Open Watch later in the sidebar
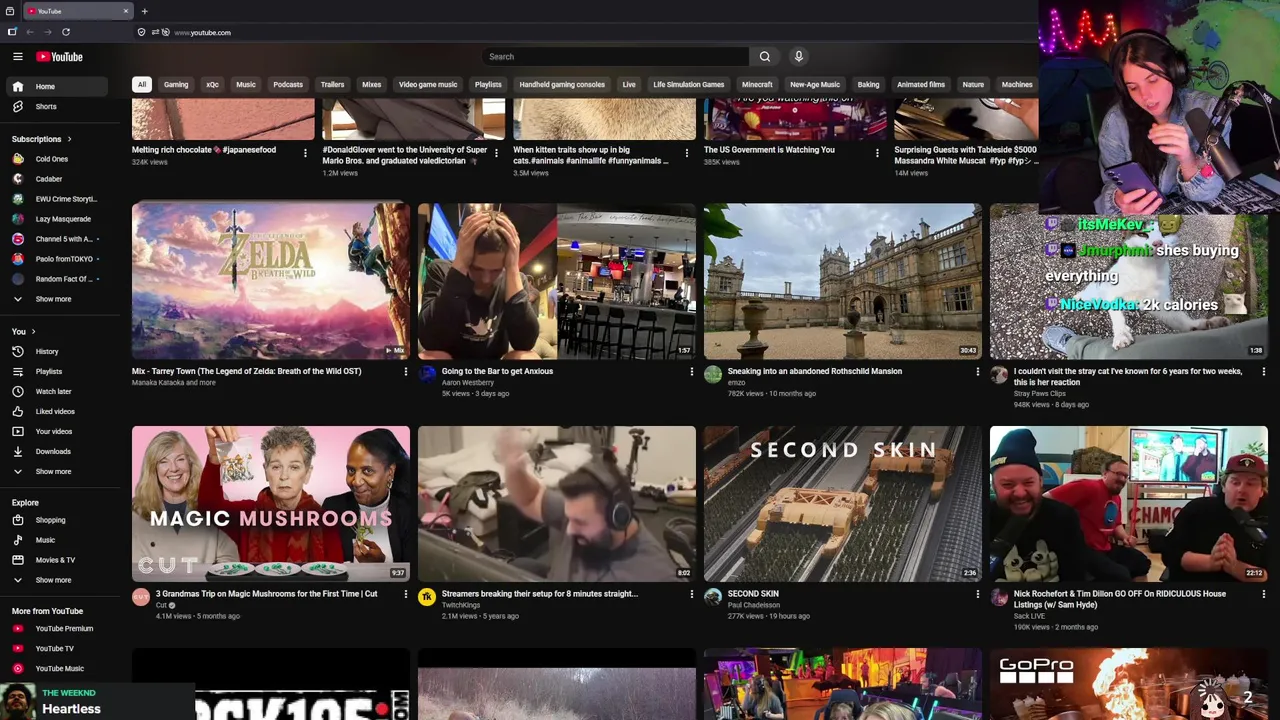This screenshot has width=1280, height=720. pyautogui.click(x=56, y=392)
